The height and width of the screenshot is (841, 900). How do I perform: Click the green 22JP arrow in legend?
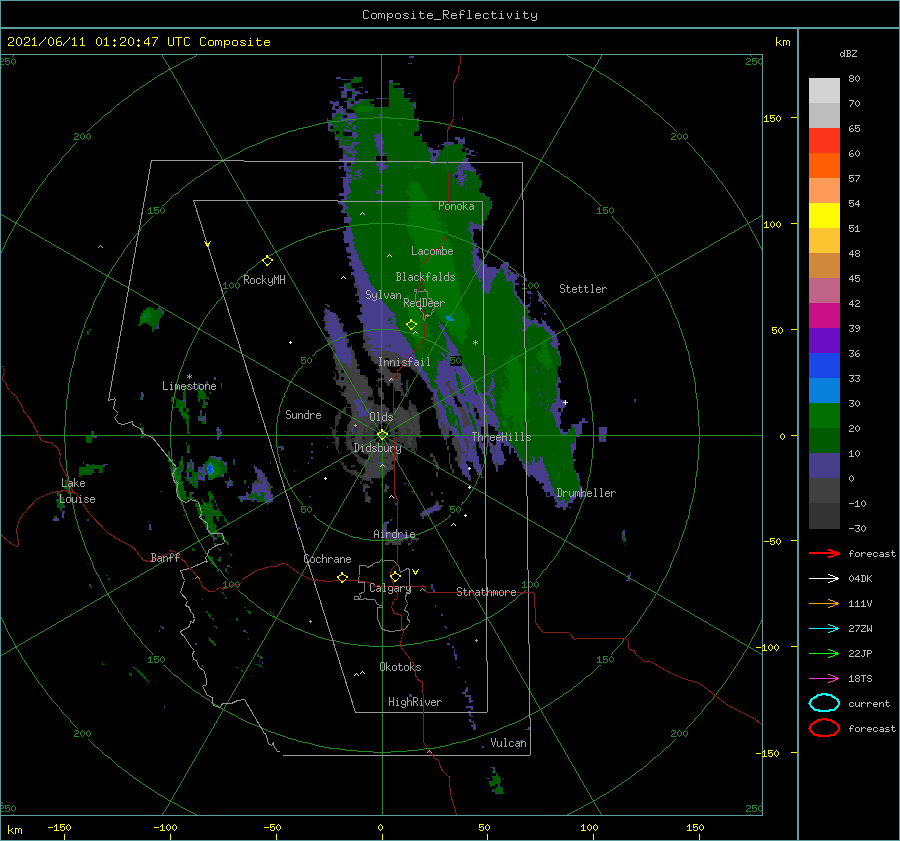point(824,653)
